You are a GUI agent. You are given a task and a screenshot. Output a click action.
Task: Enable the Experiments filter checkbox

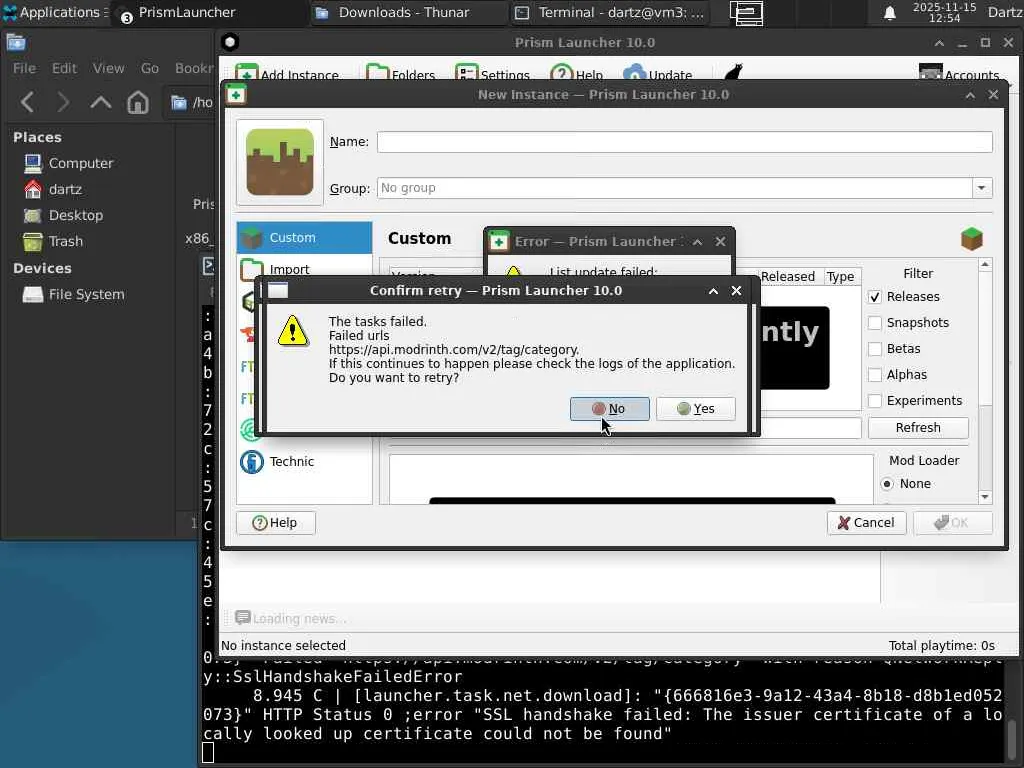coord(874,401)
